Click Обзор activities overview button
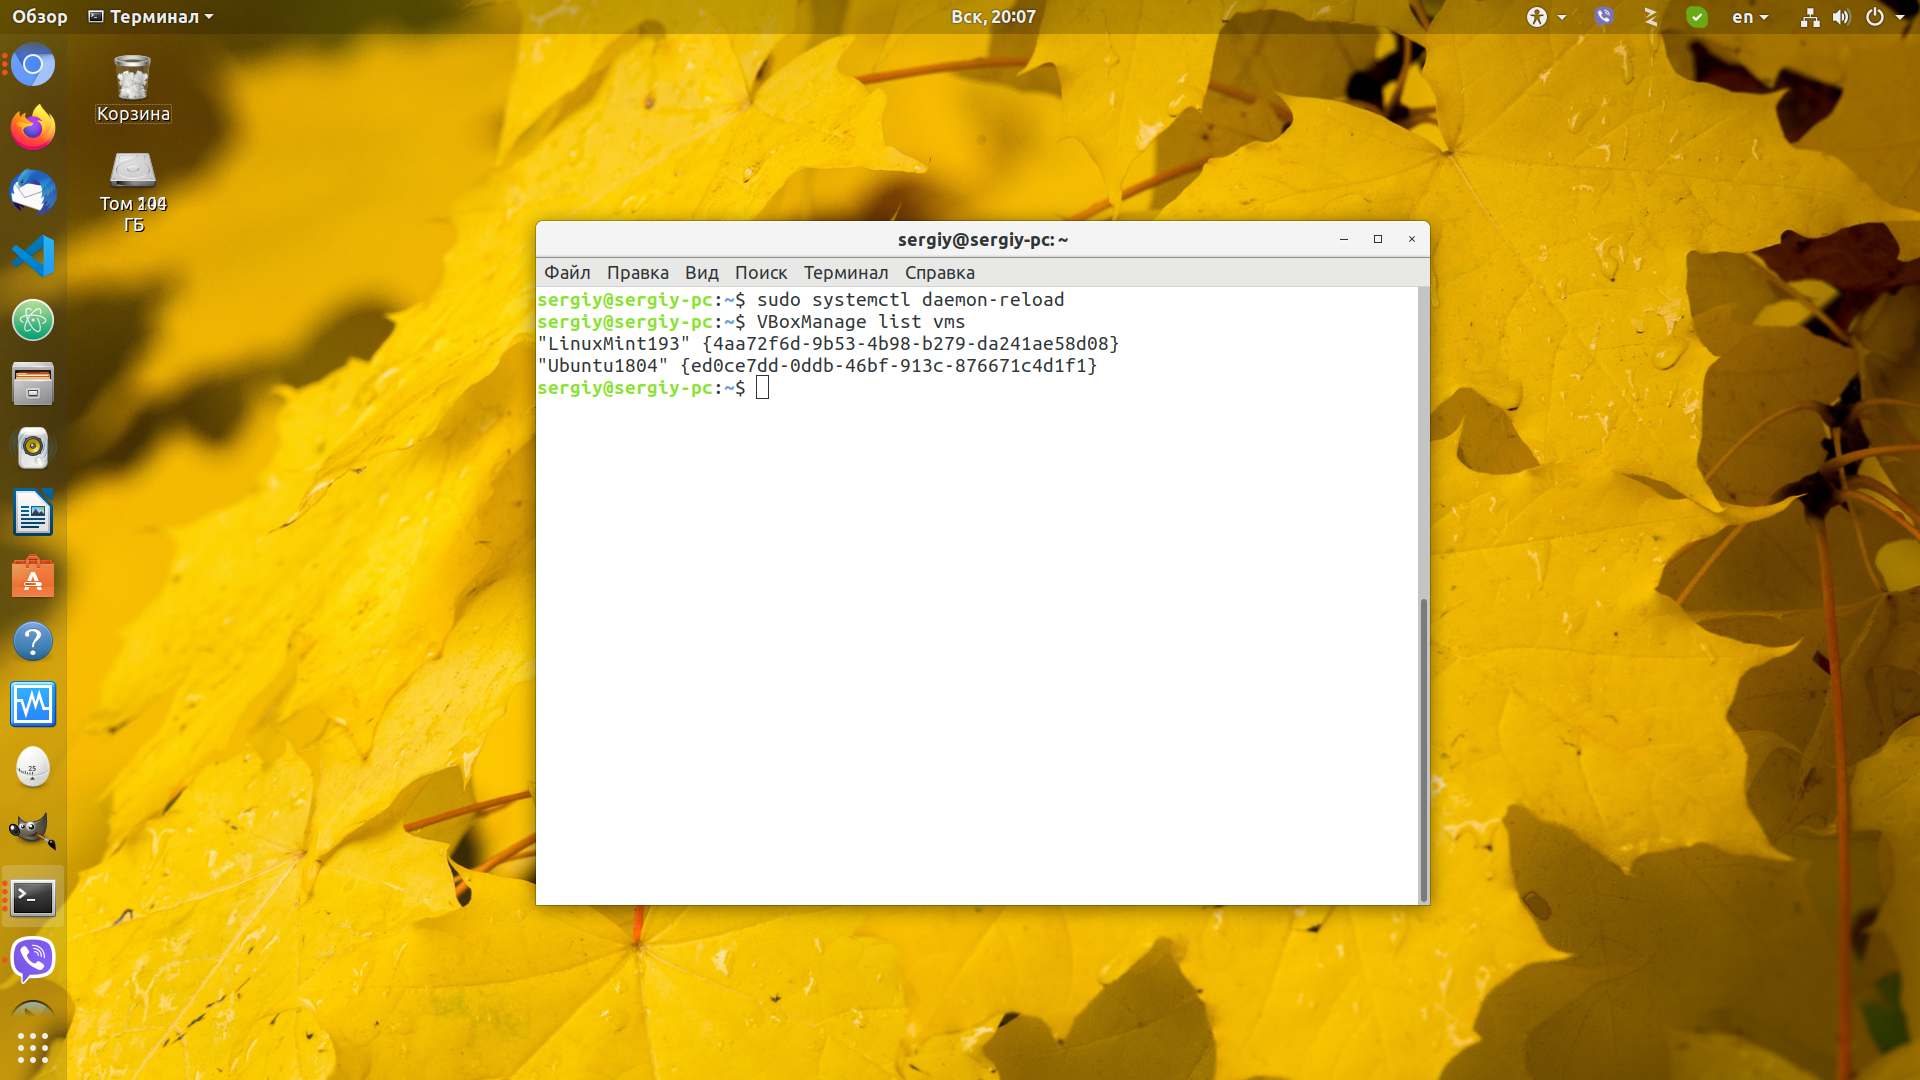 coord(40,17)
